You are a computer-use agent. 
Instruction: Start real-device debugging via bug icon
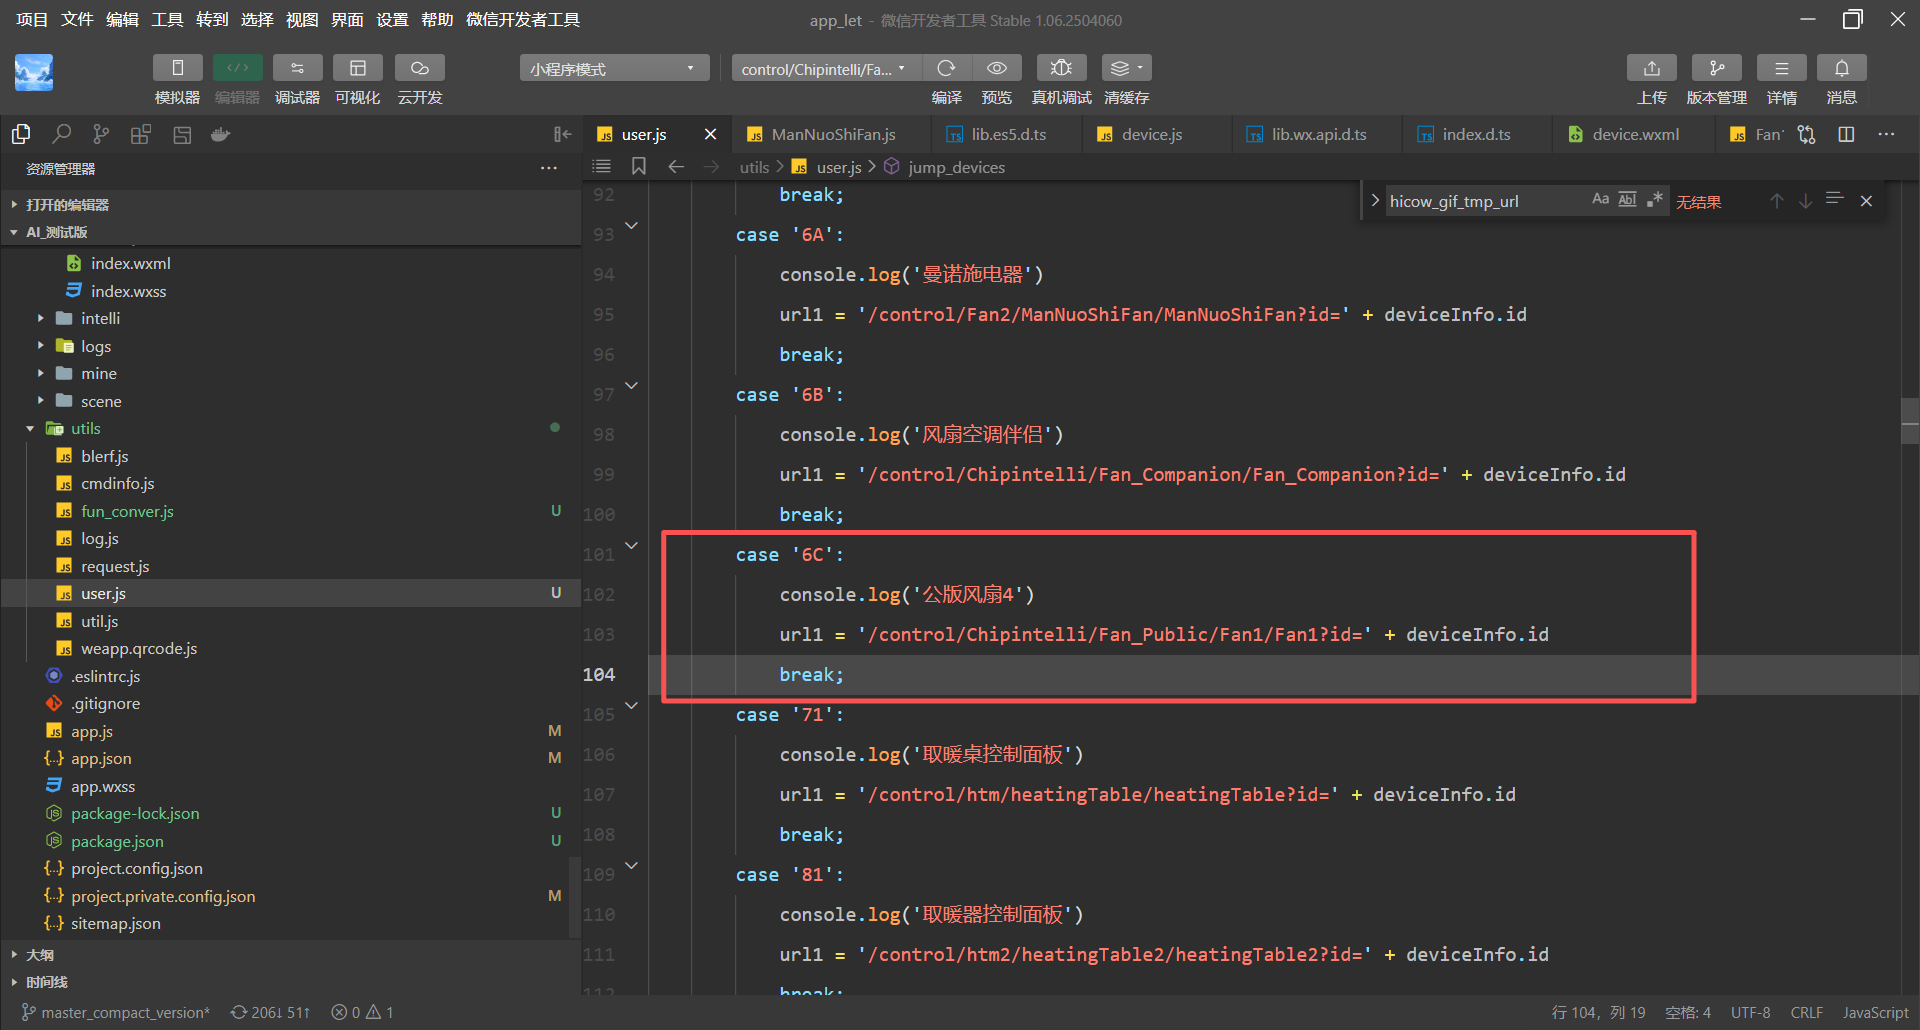click(1061, 68)
